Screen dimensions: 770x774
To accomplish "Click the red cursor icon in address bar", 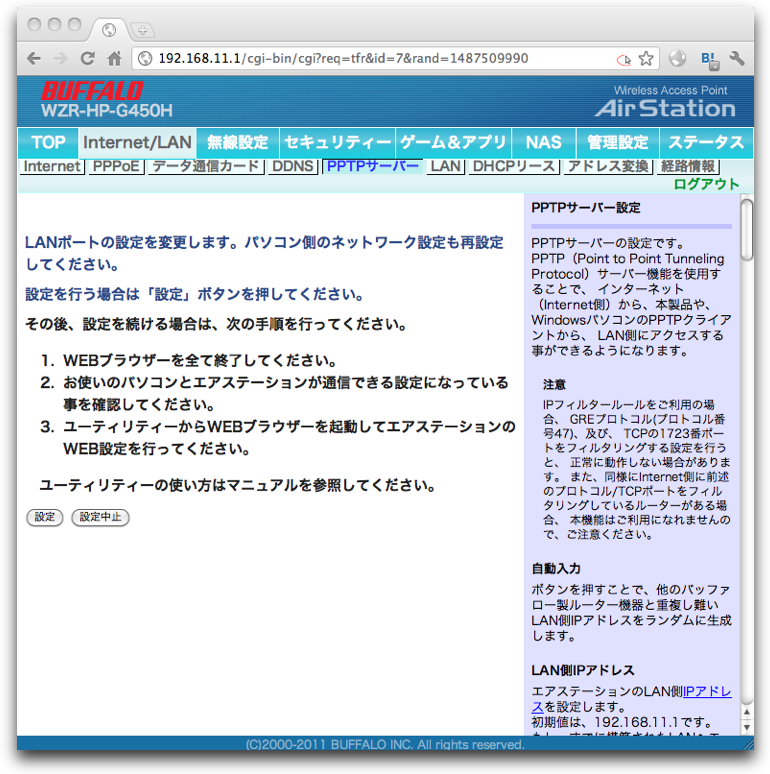I will point(624,60).
